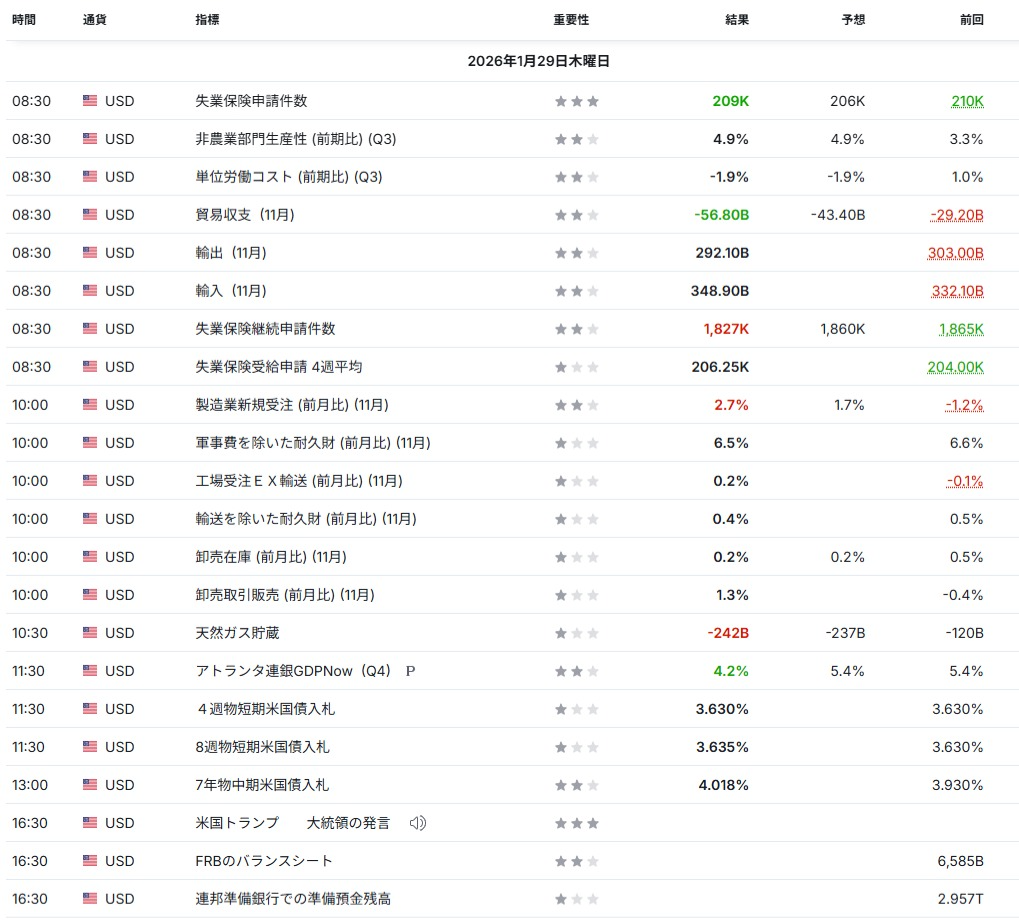This screenshot has height=920, width=1019.
Task: Click the US flag in 7年物中期米国債入札 row
Action: click(90, 785)
